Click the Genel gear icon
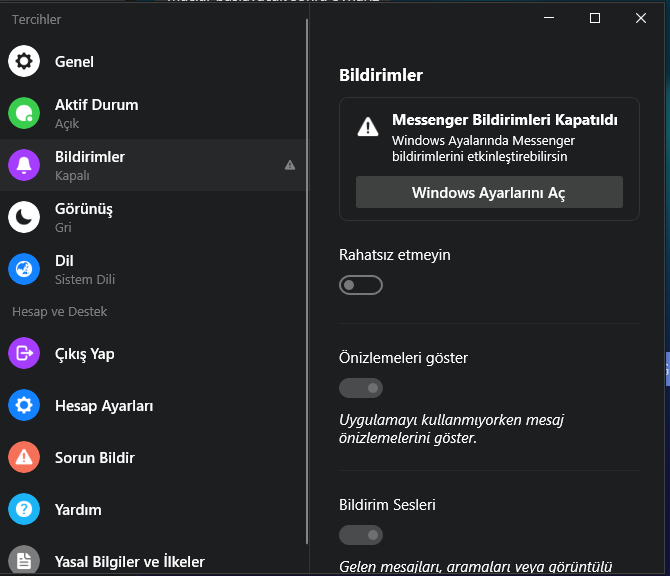The width and height of the screenshot is (670, 576). pos(24,61)
